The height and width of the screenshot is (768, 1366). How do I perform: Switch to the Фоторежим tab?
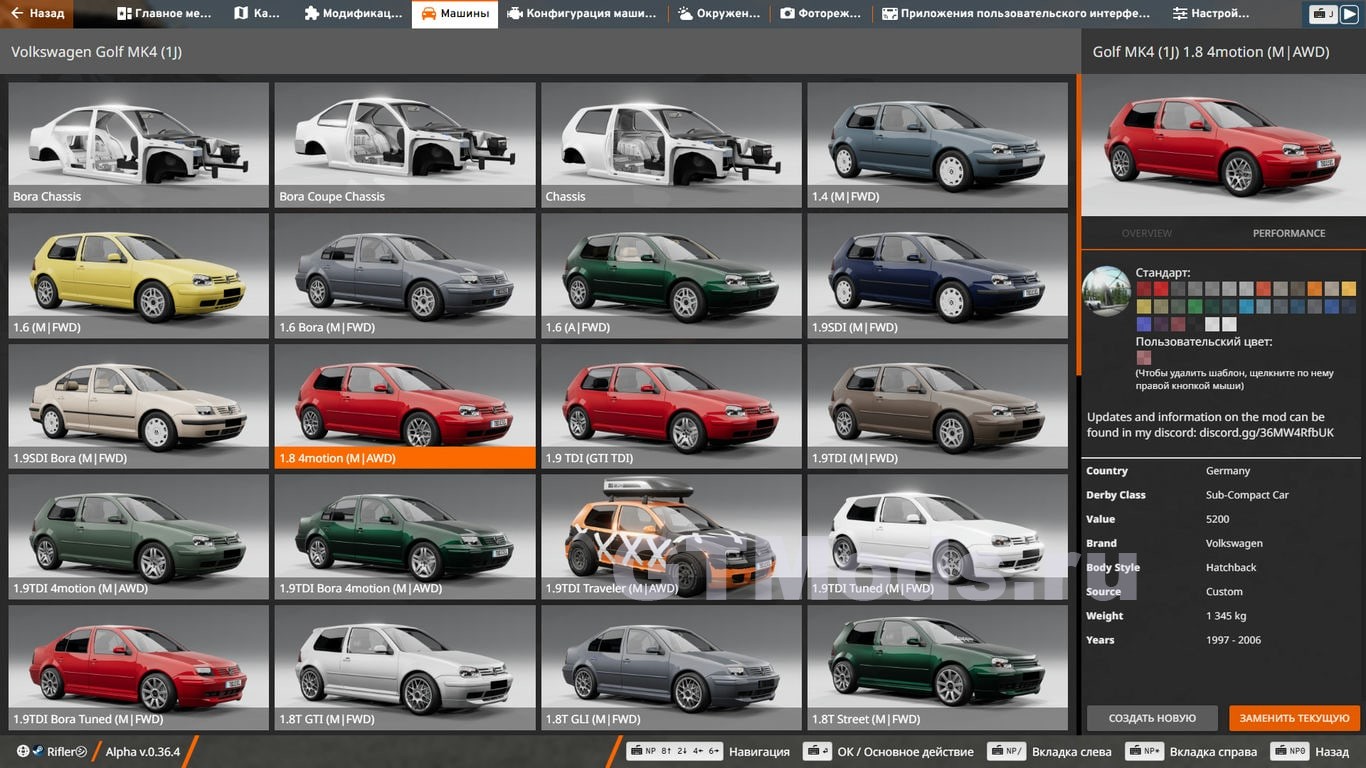[821, 14]
